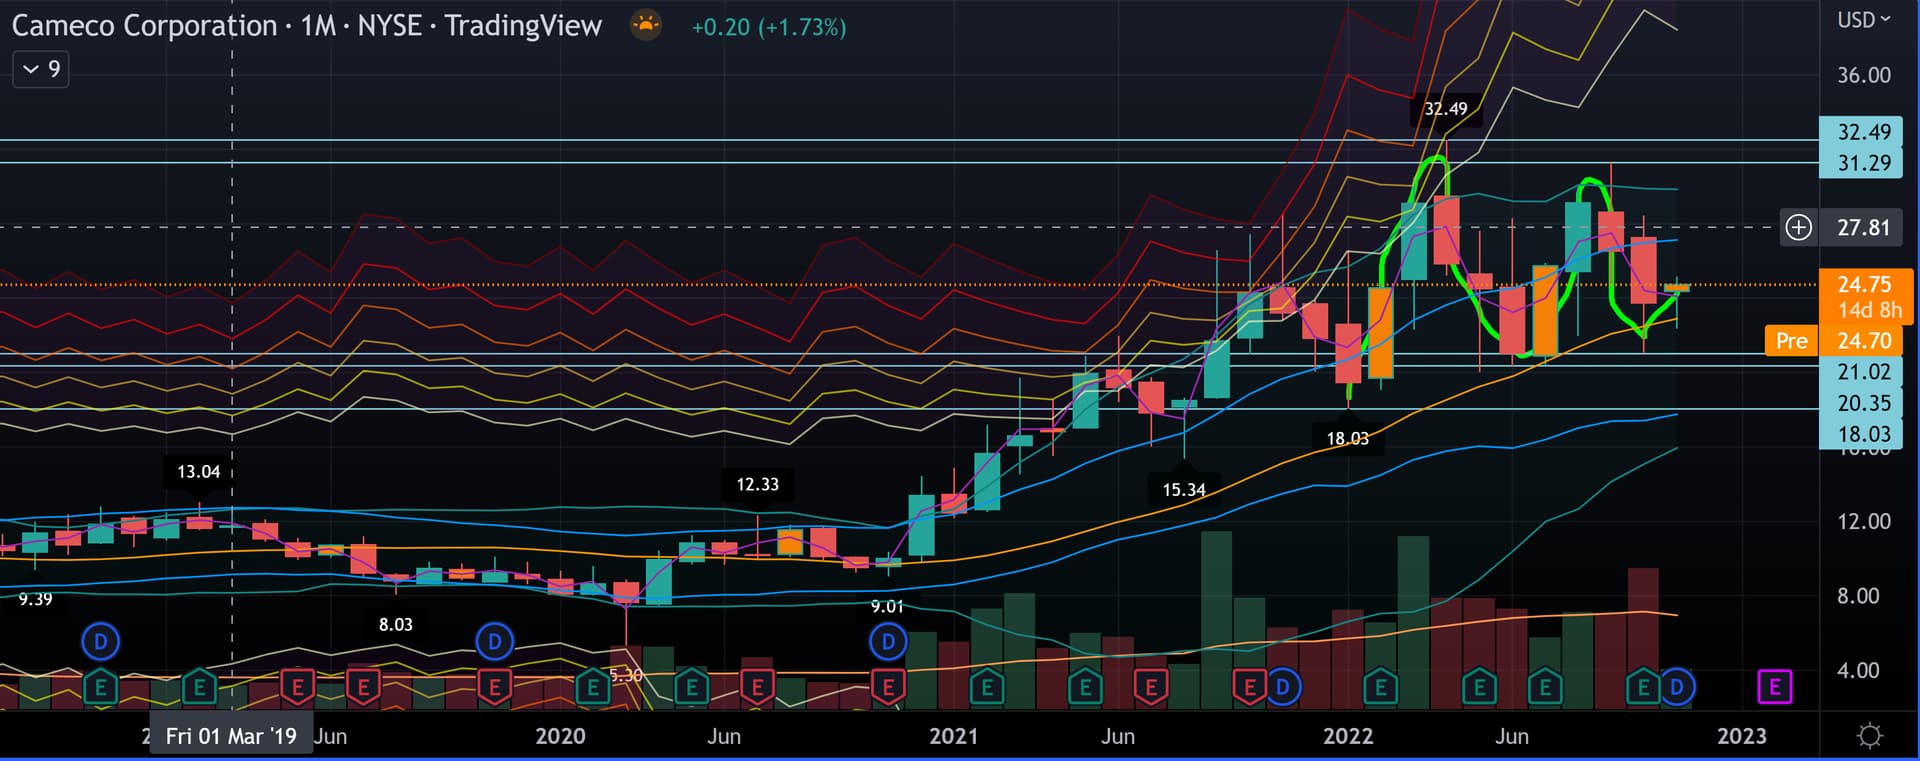Open the USD currency dropdown
Image resolution: width=1920 pixels, height=761 pixels.
click(x=1863, y=20)
